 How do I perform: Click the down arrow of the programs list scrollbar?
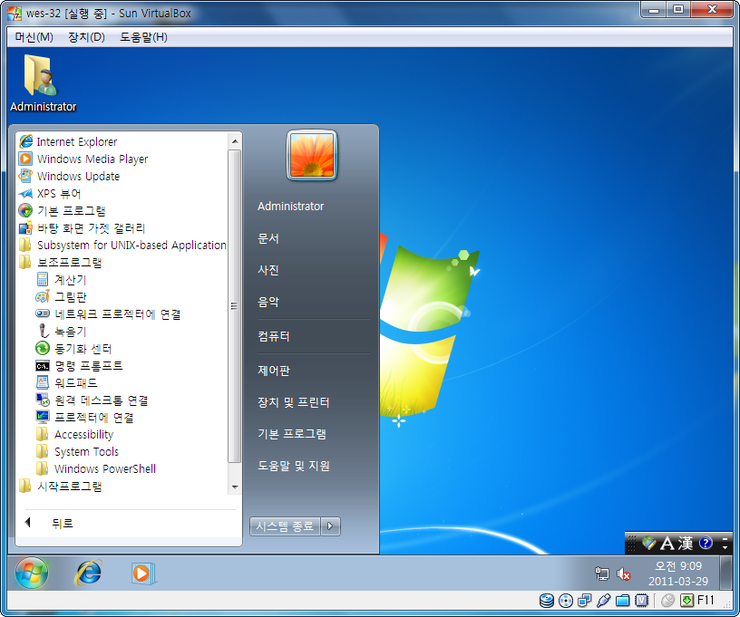click(235, 487)
